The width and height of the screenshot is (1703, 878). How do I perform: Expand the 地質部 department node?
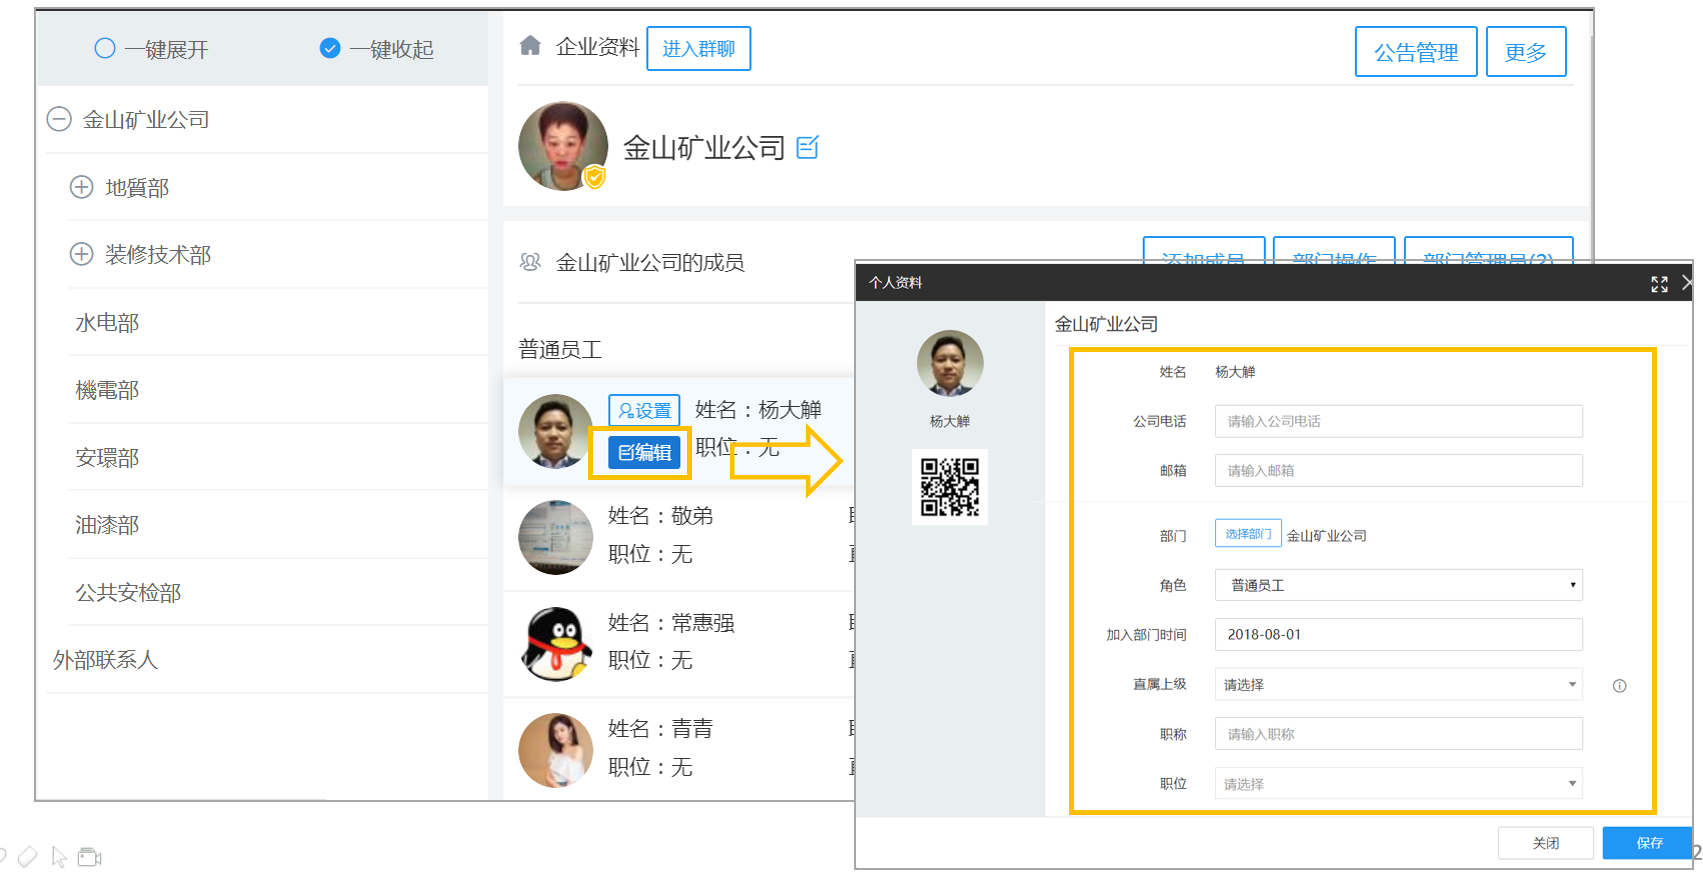pos(81,187)
